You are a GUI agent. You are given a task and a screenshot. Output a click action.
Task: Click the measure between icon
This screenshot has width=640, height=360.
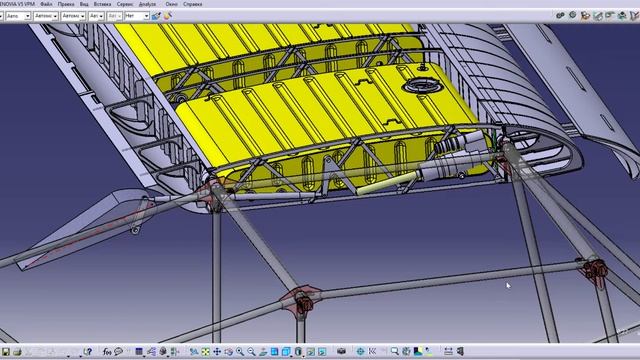448,351
